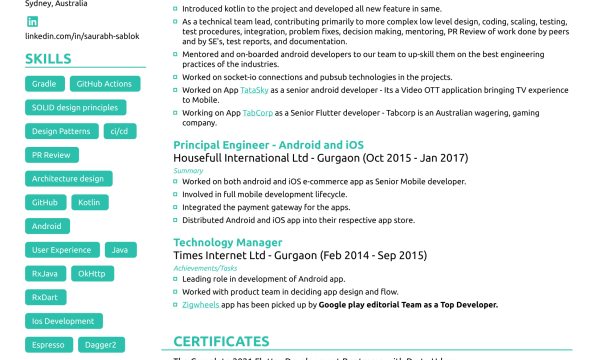Click 'Mentored and on-boarded android developers' bullet
Image resolution: width=600 pixels, height=360 pixels.
[363, 59]
